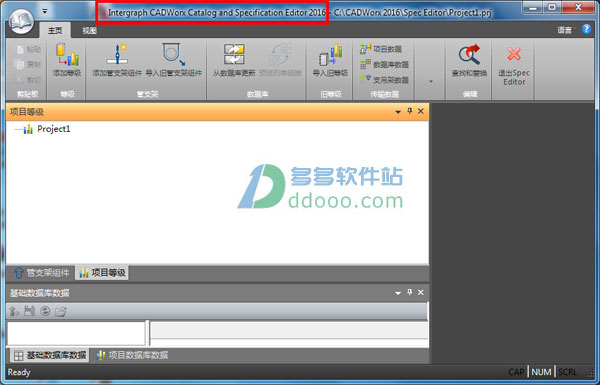Click NUM indicator in status bar

point(541,372)
